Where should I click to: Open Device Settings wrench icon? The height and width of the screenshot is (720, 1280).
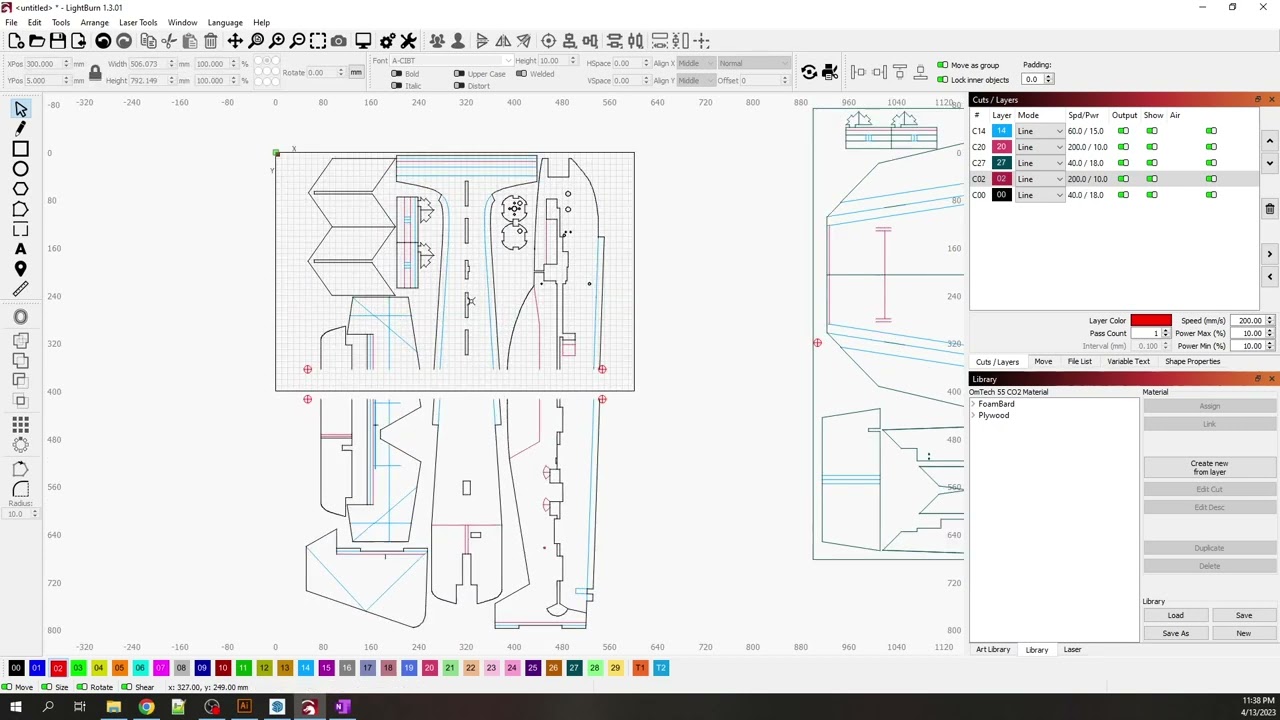tap(408, 41)
